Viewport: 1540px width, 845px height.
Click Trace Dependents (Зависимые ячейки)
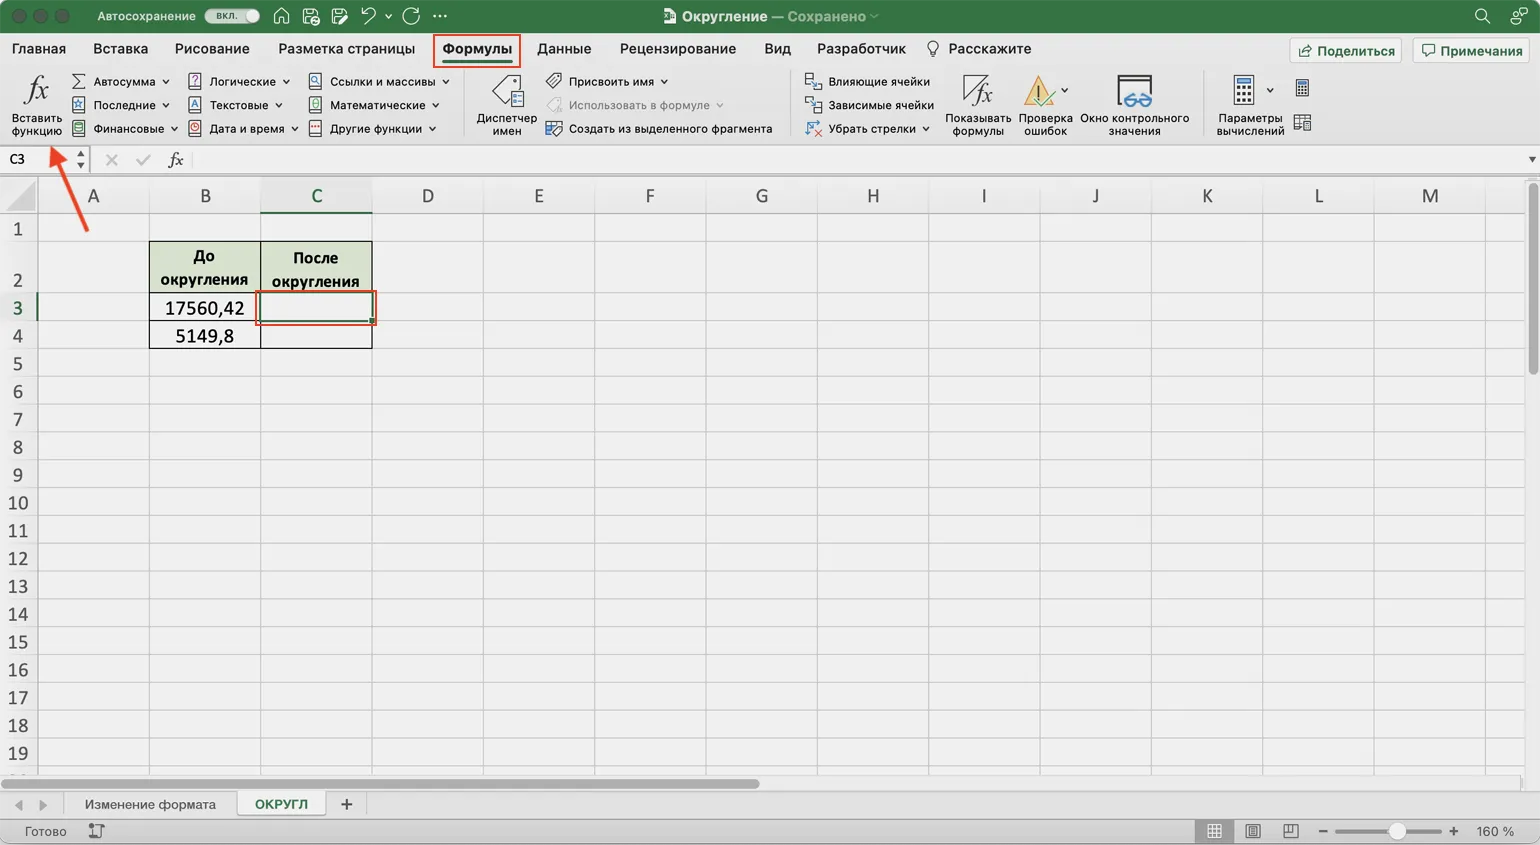point(869,105)
